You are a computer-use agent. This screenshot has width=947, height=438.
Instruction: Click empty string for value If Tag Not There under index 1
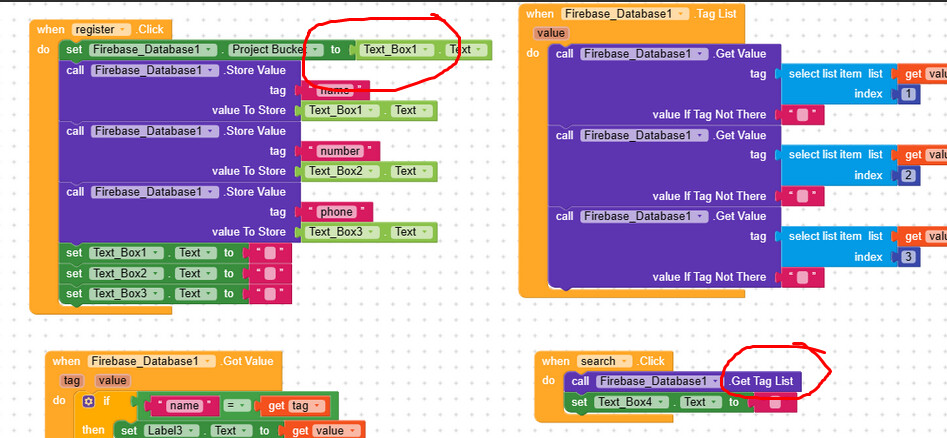[x=803, y=115]
